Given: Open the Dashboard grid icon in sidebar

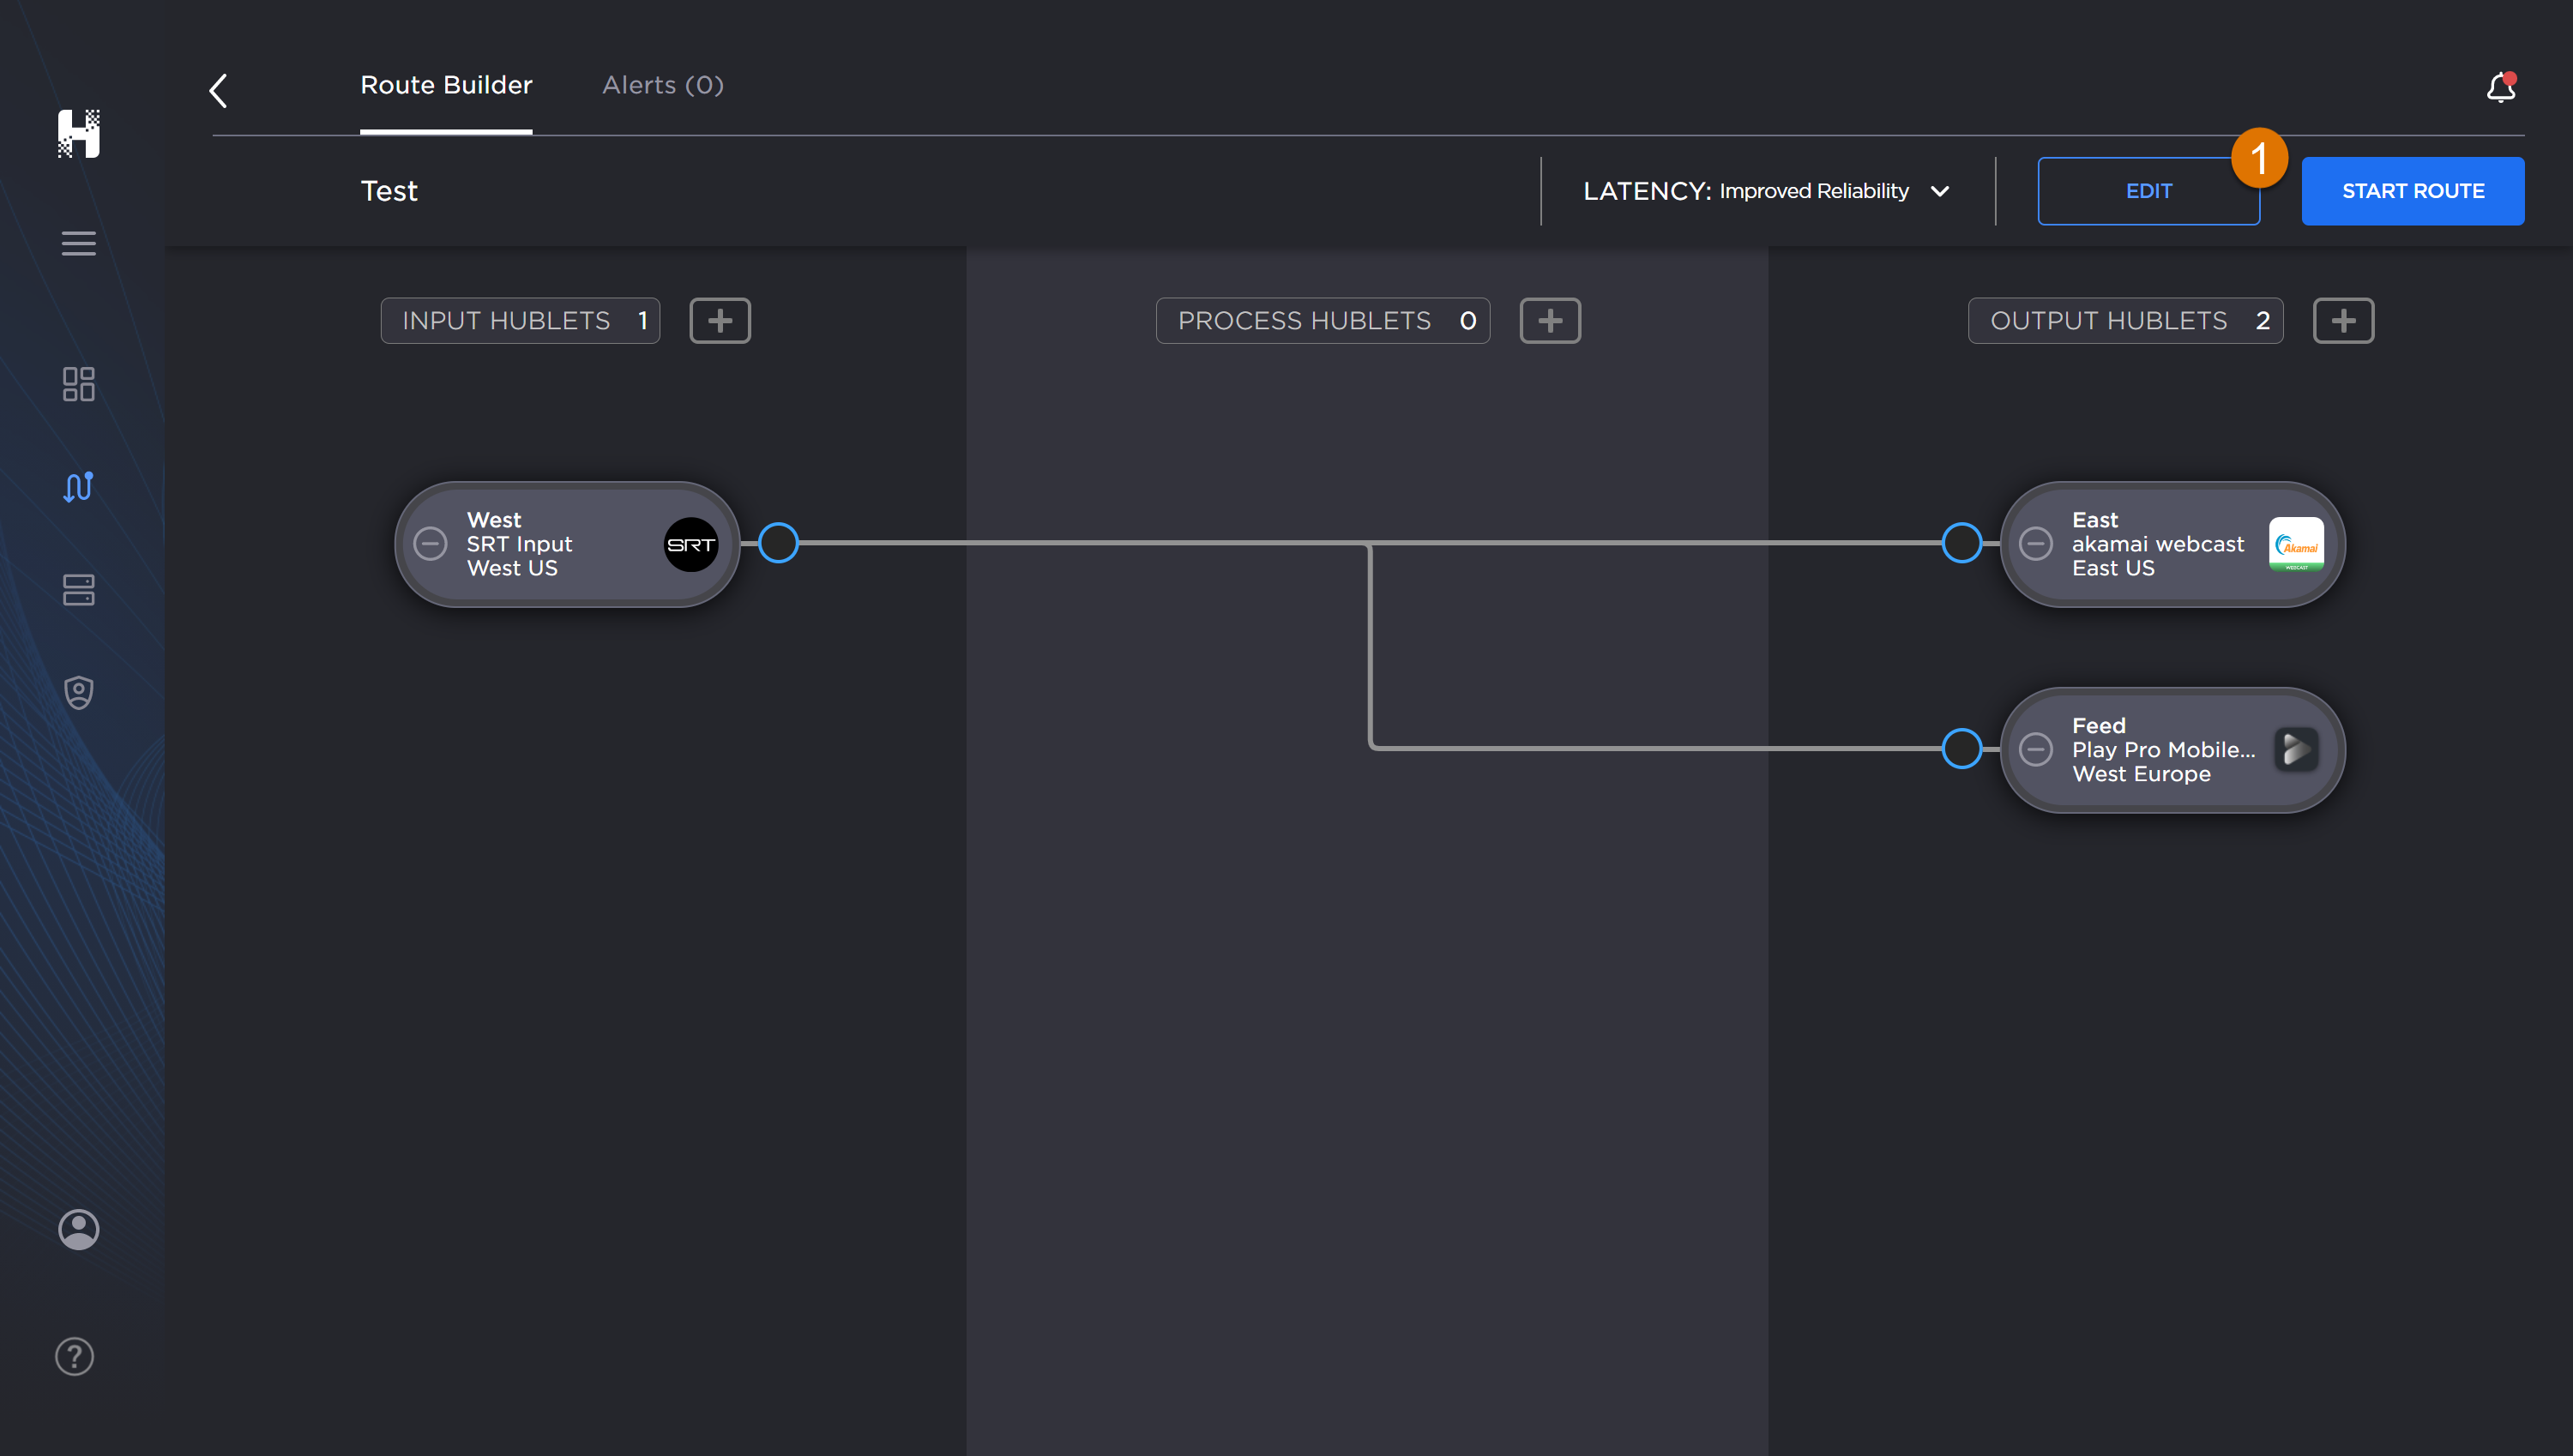Looking at the screenshot, I should point(78,385).
